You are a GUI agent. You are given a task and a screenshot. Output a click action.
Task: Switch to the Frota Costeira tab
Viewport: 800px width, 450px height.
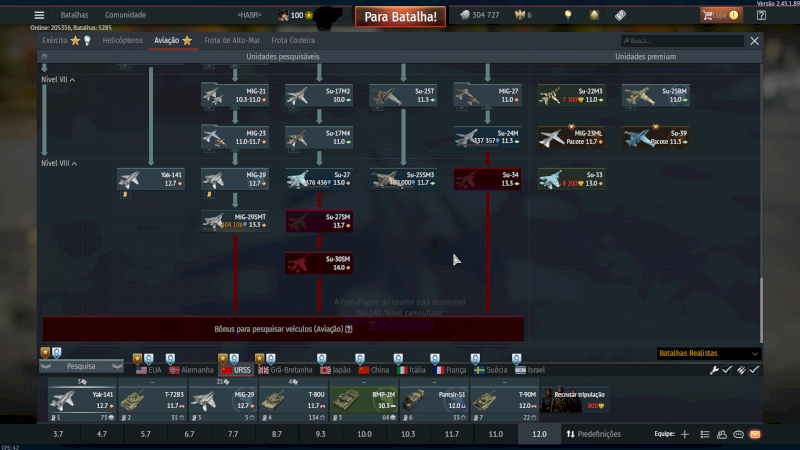tap(293, 40)
